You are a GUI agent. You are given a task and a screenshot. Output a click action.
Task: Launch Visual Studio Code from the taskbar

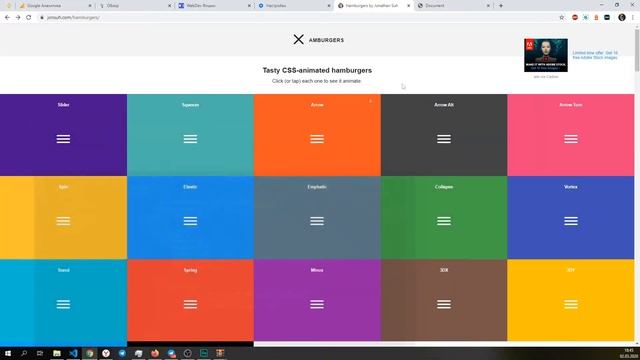tap(73, 353)
